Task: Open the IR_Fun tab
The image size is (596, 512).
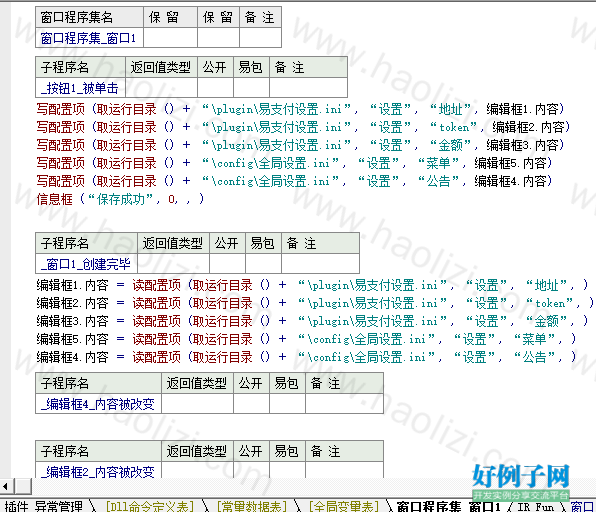Action: (535, 506)
